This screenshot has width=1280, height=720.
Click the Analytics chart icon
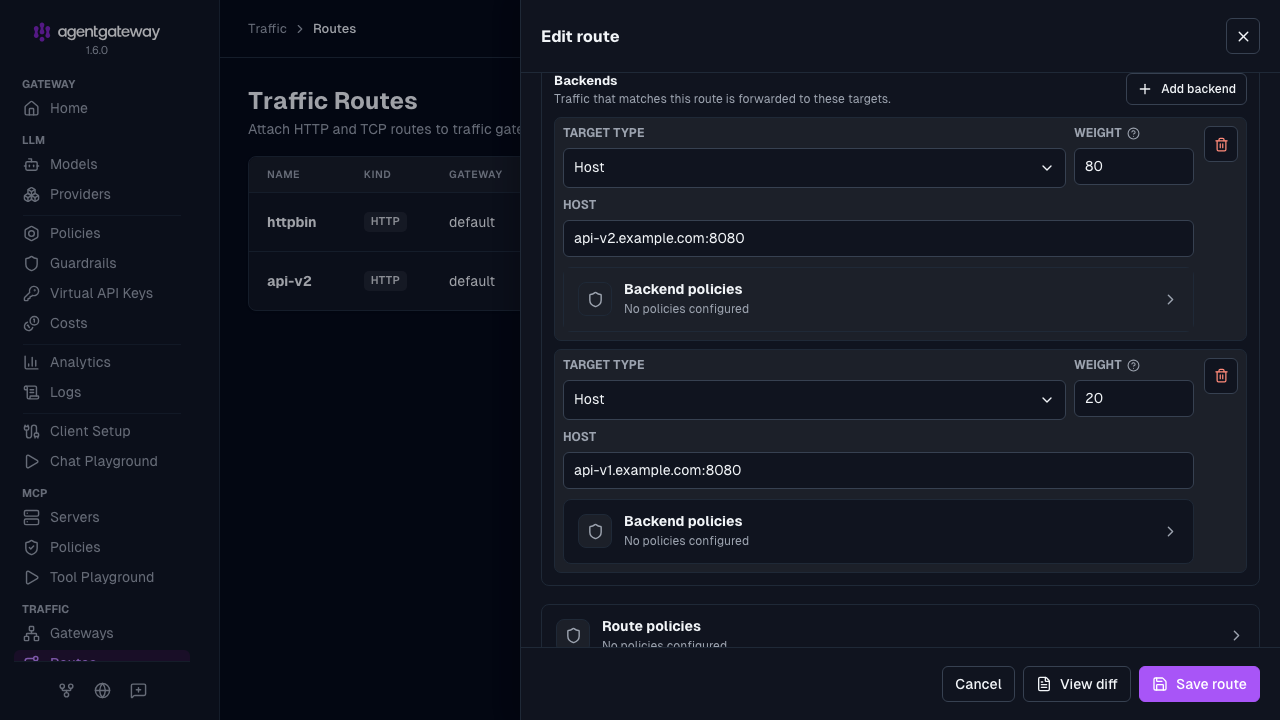coord(31,362)
